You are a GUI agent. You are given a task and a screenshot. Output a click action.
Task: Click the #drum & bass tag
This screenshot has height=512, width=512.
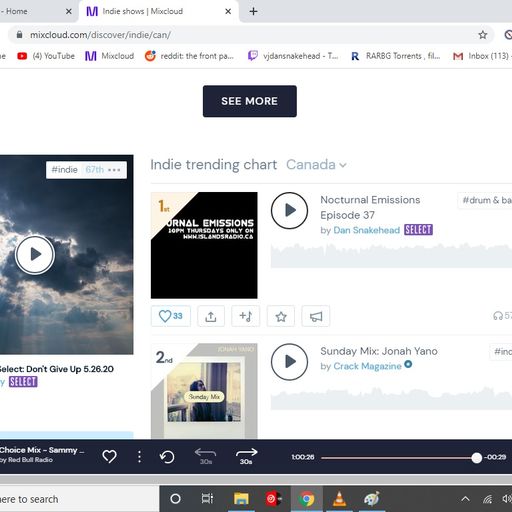pos(486,200)
